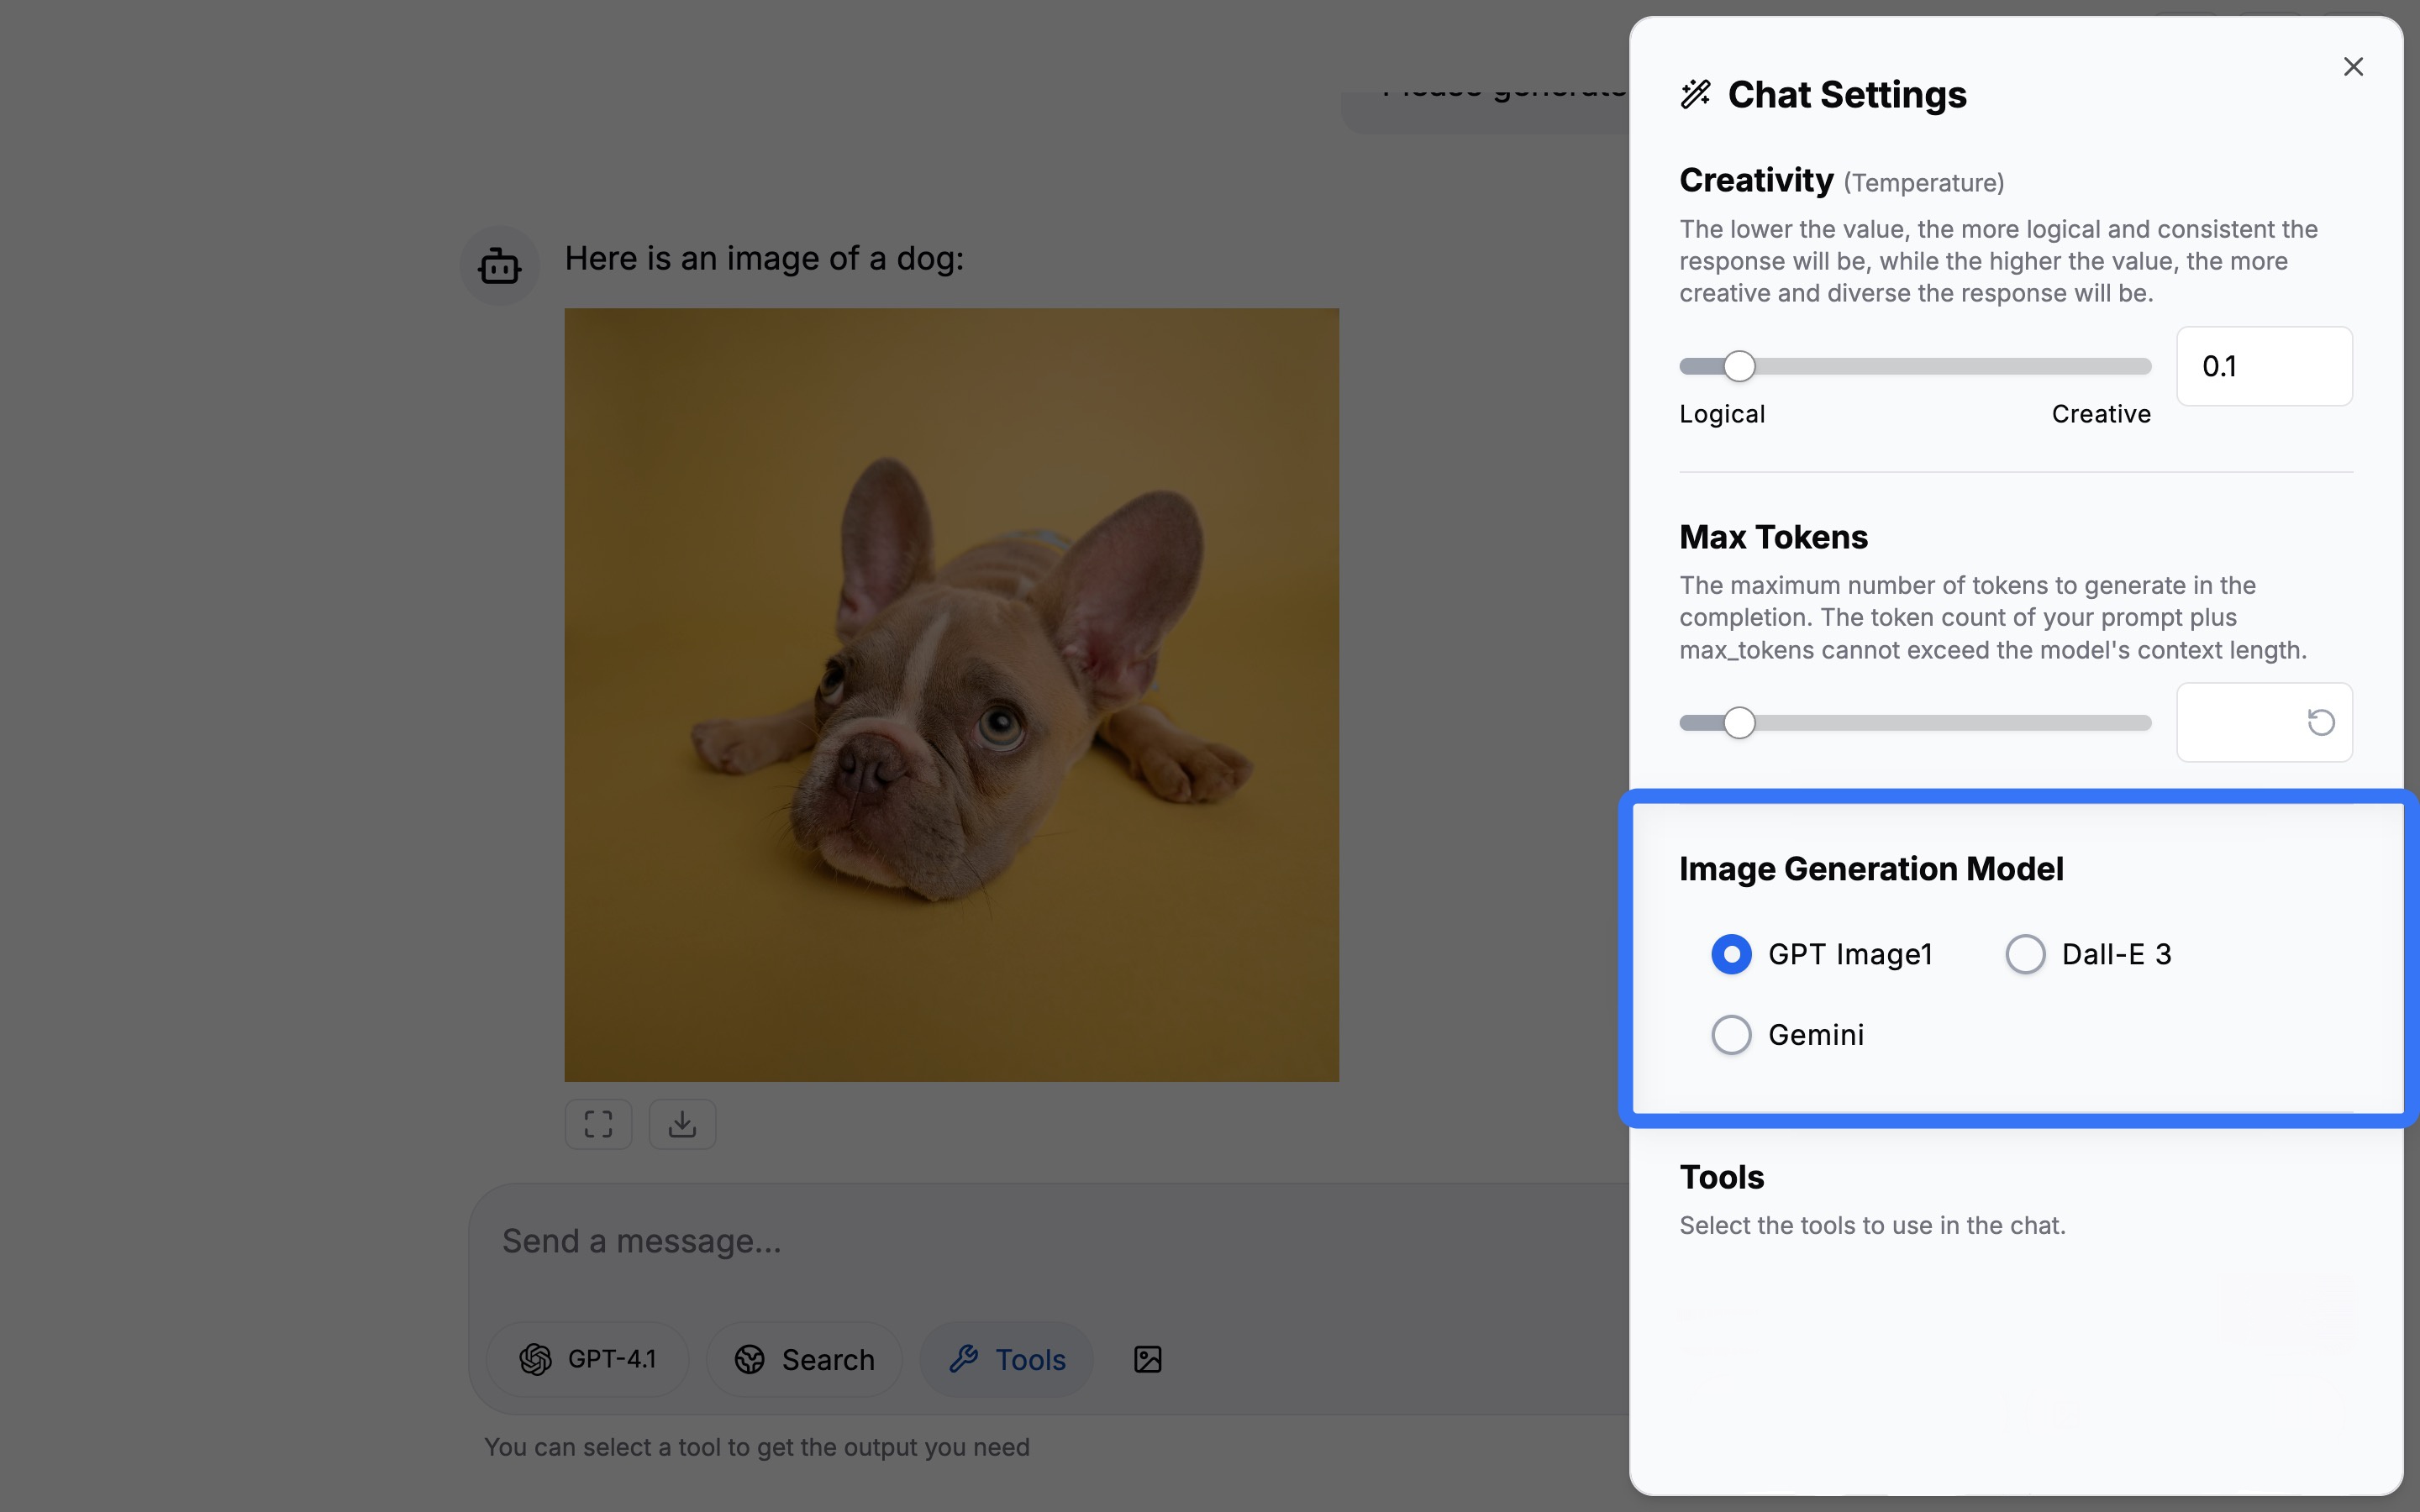Click the 'Max Tokens' heading
The width and height of the screenshot is (2420, 1512).
tap(1774, 537)
